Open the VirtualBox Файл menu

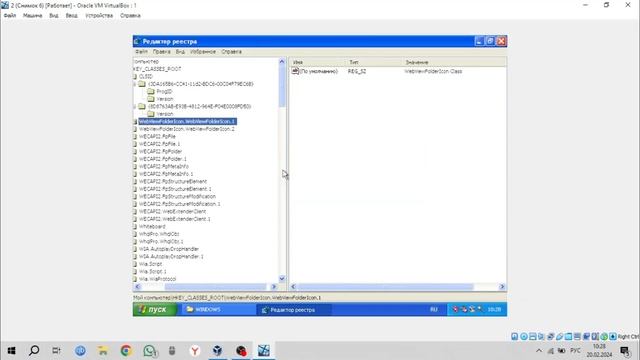[10, 16]
